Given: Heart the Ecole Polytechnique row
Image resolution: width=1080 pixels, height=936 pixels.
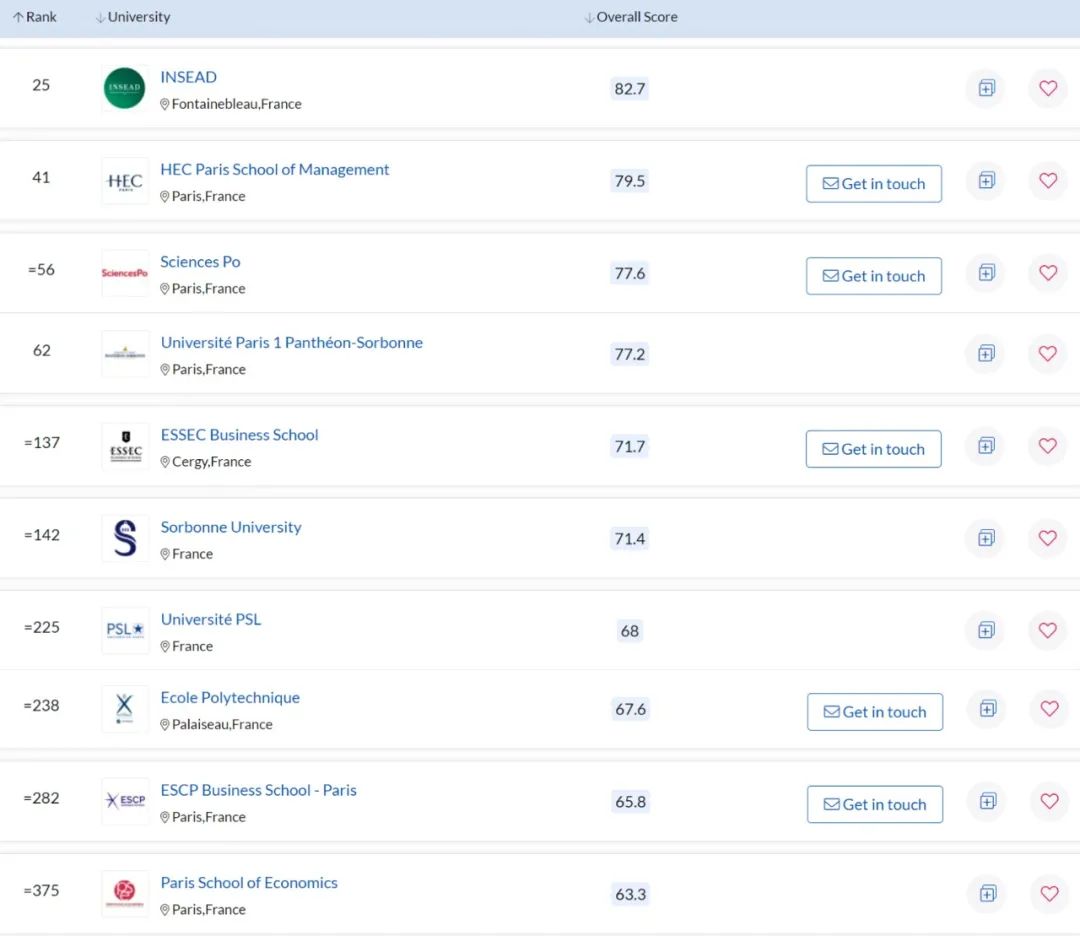Looking at the screenshot, I should [x=1049, y=709].
